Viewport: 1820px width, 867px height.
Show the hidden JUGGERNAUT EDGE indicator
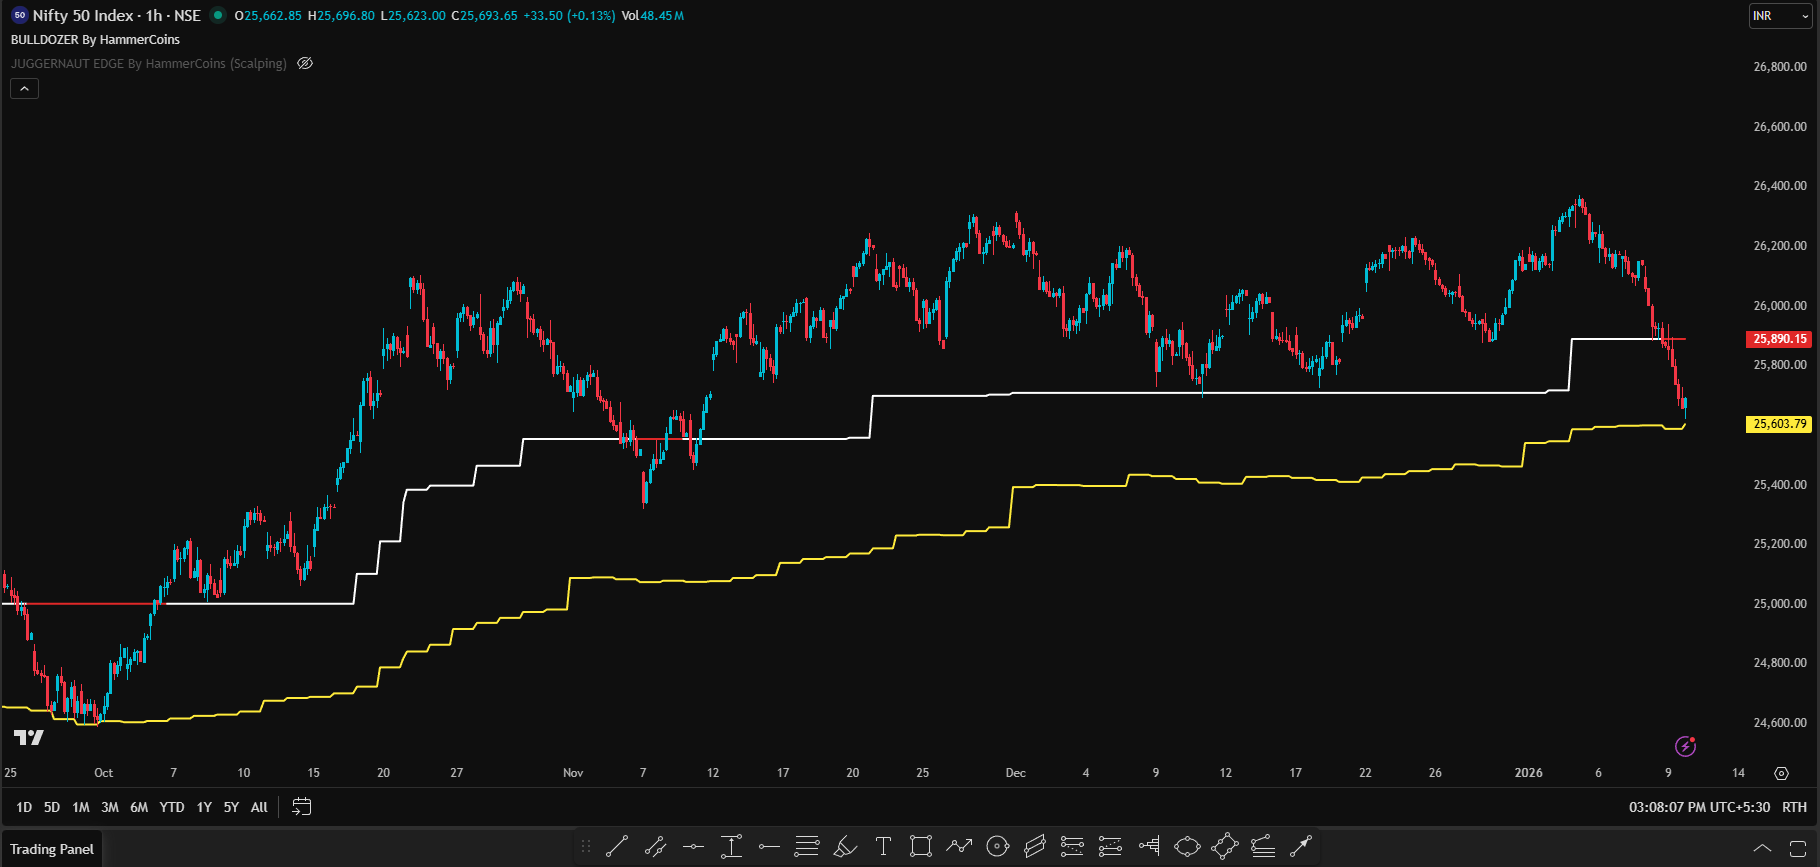coord(306,63)
